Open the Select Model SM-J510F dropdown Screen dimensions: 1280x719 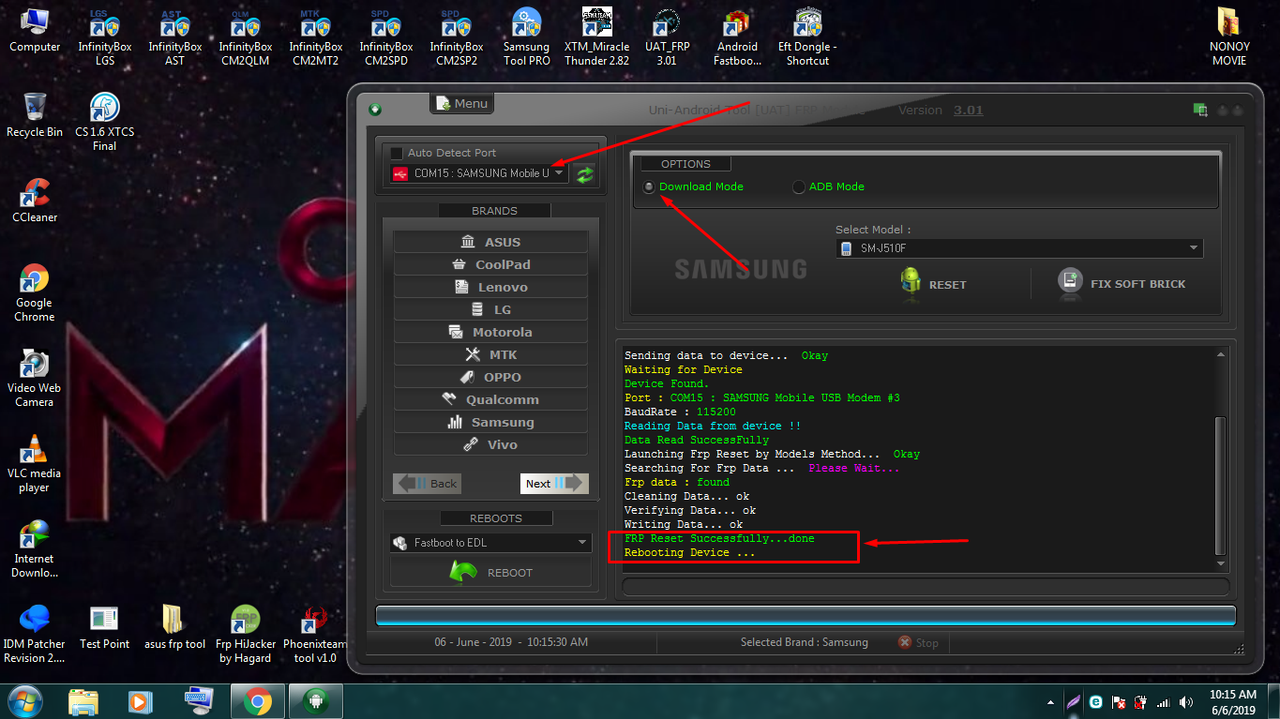pos(1019,248)
